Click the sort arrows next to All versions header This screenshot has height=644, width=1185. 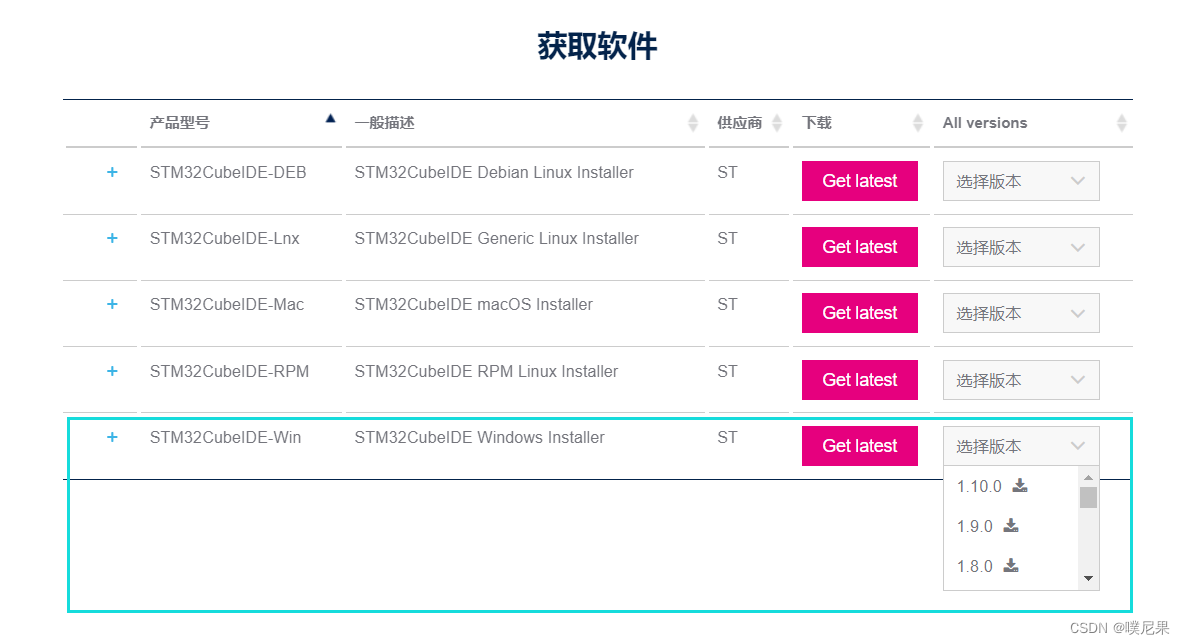pos(1122,122)
